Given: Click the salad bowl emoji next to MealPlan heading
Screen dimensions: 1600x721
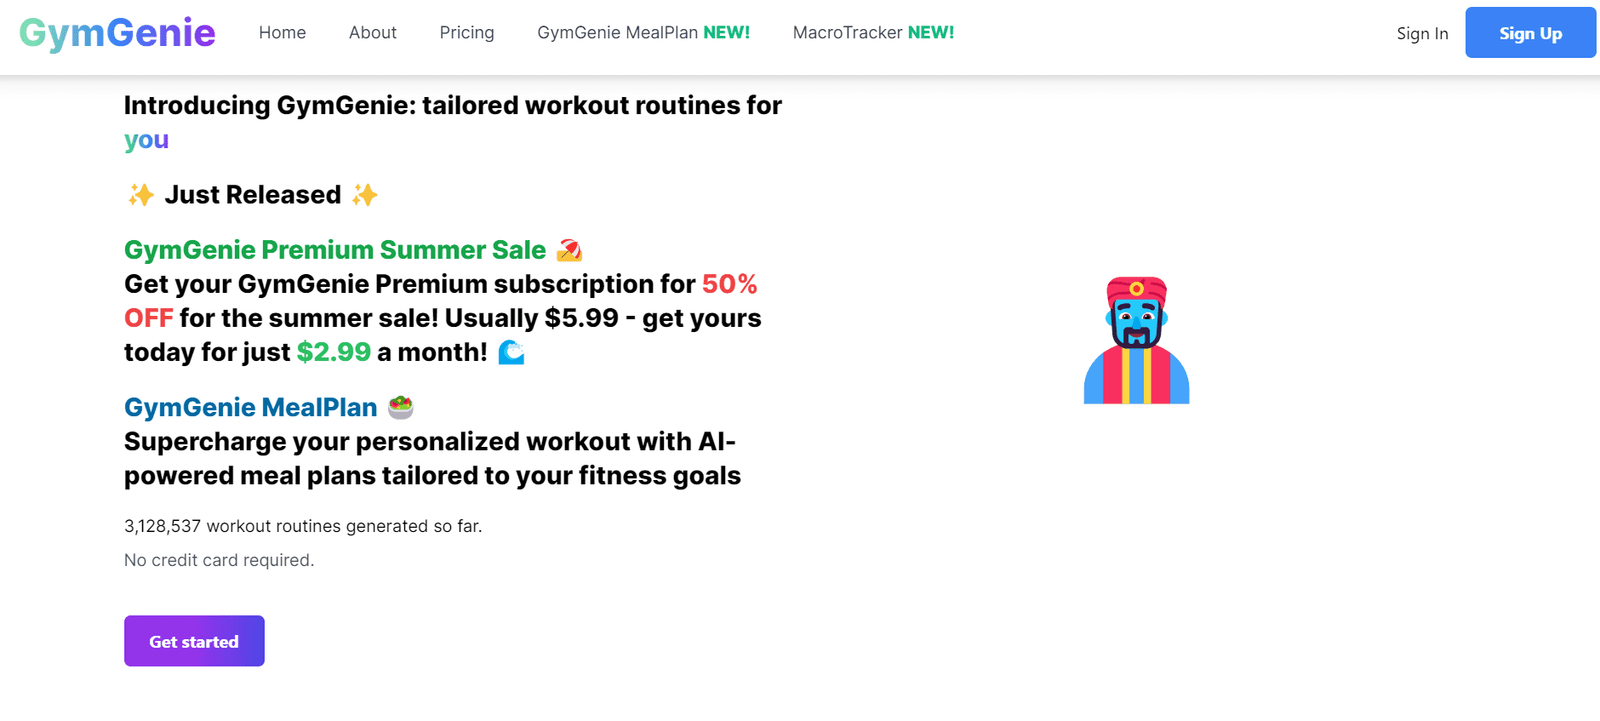Looking at the screenshot, I should click(x=400, y=407).
